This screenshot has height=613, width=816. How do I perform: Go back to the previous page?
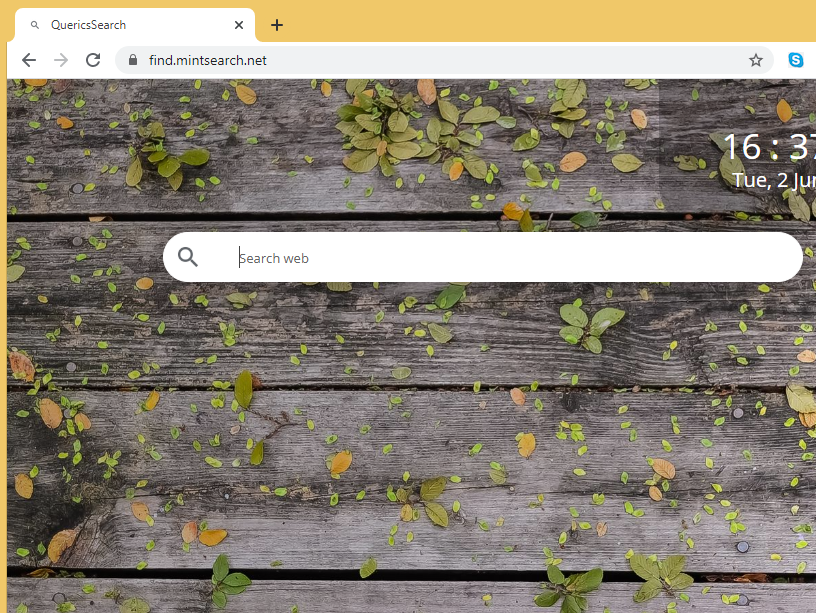pyautogui.click(x=29, y=60)
